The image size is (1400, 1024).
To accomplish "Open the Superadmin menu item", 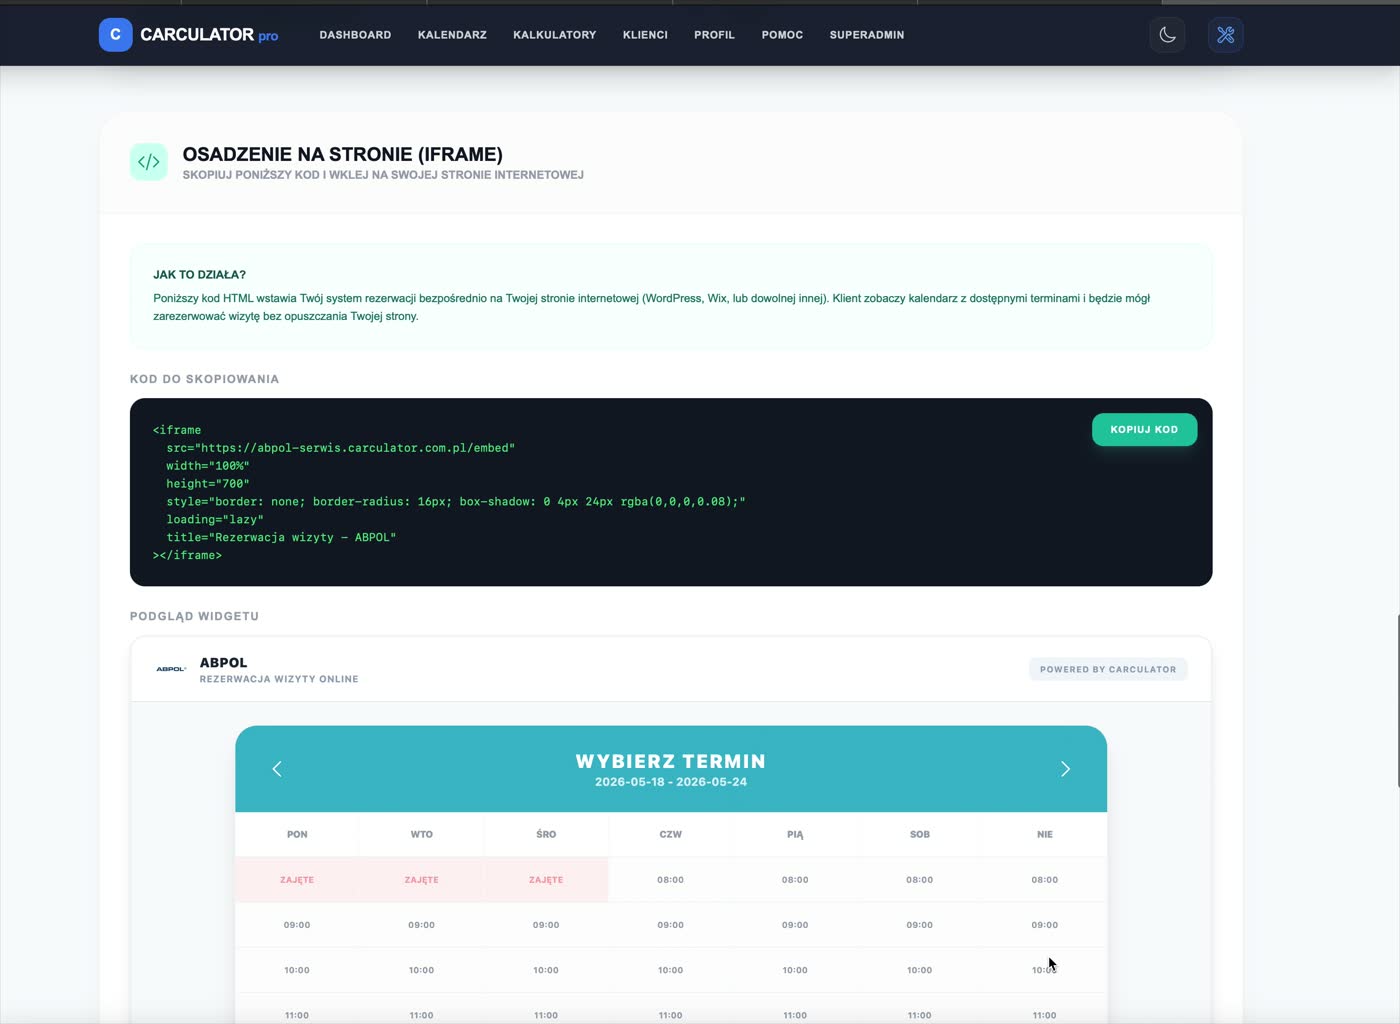I will 866,35.
